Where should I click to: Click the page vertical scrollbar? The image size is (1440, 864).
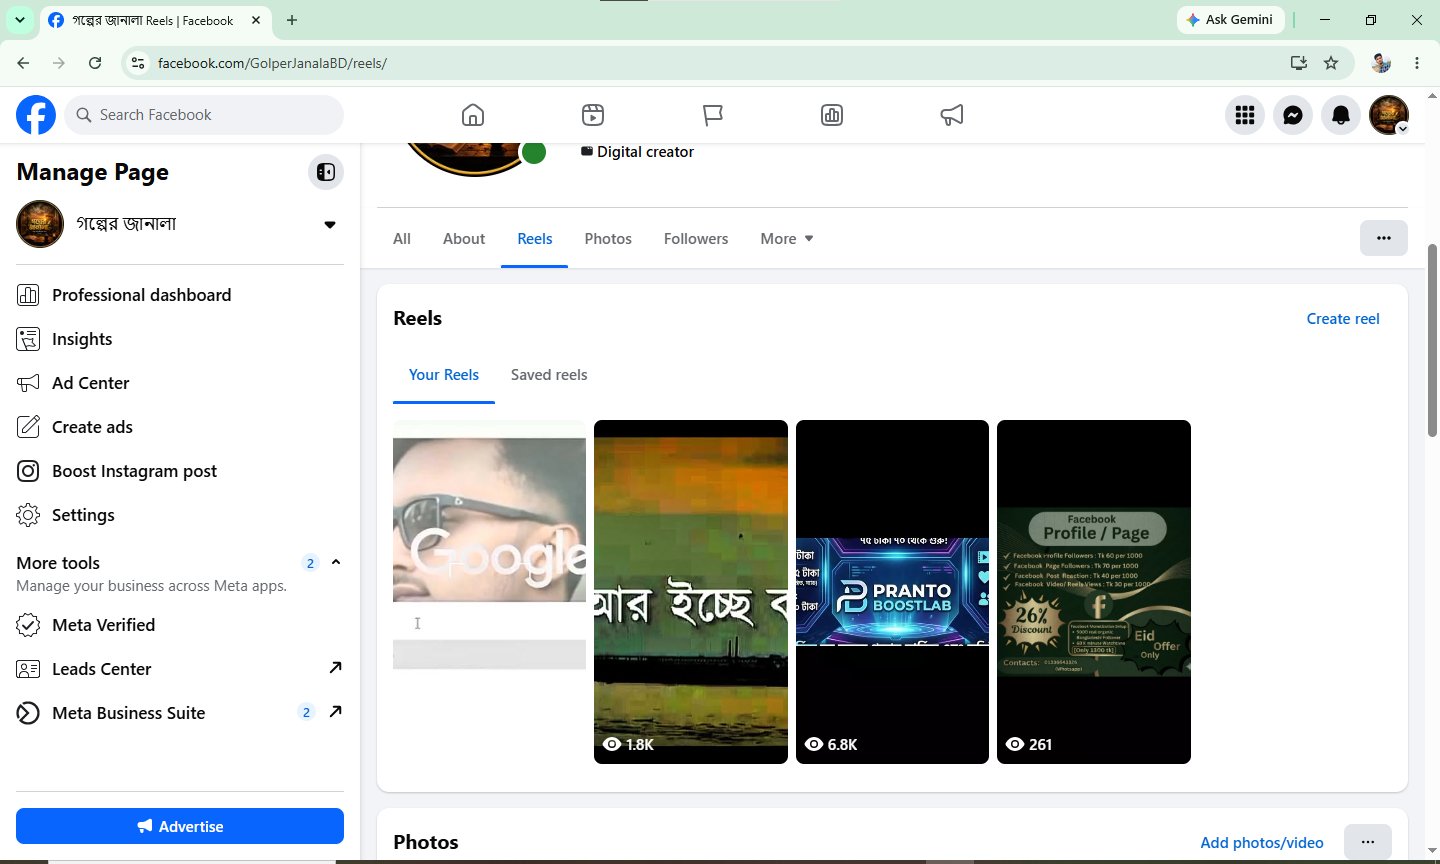tap(1432, 340)
